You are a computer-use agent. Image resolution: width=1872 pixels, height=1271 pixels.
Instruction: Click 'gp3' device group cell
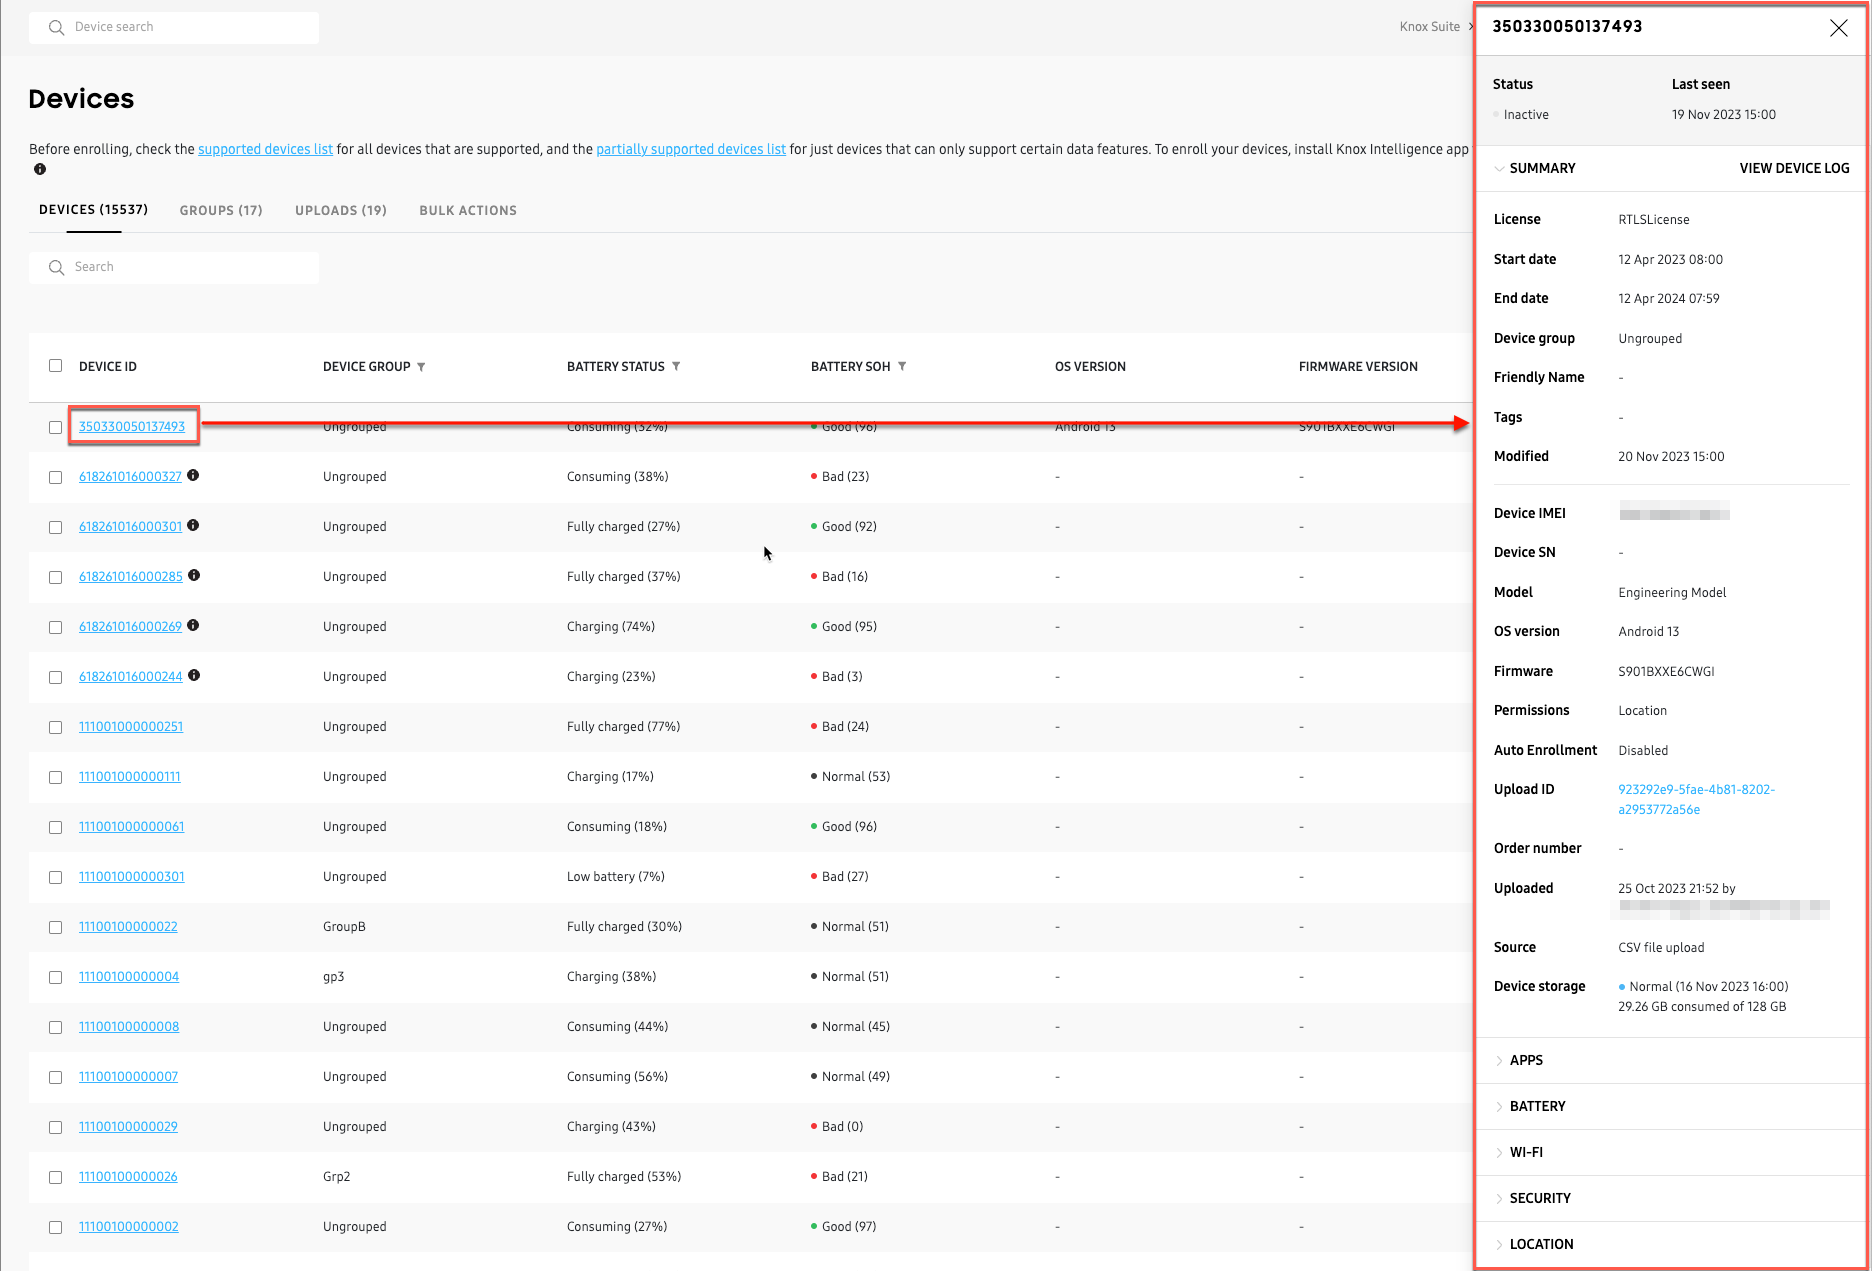334,977
